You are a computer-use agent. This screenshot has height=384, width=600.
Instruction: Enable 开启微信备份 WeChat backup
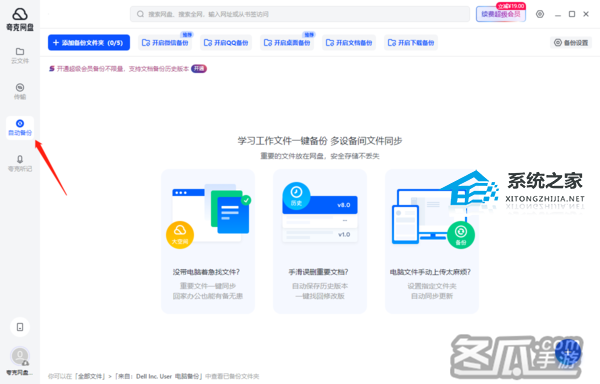pyautogui.click(x=165, y=42)
